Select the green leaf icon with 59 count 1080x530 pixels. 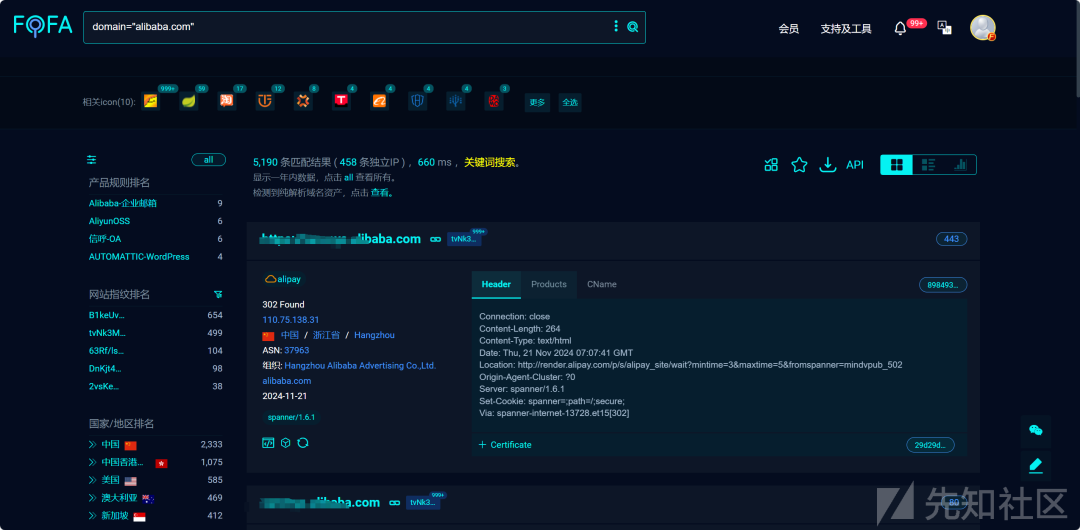tap(188, 101)
